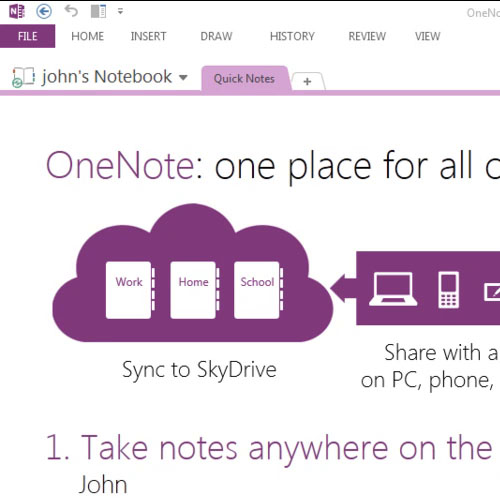
Task: Switch to the HOME ribbon tab
Action: 88,36
